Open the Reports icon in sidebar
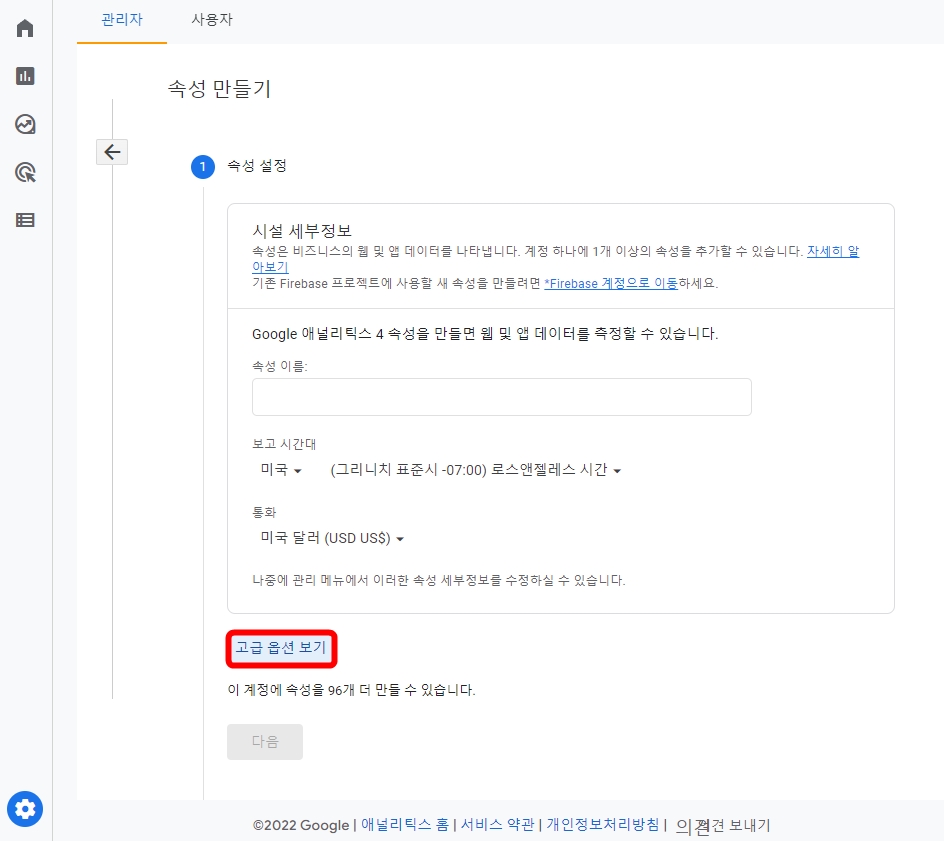The image size is (944, 841). pyautogui.click(x=24, y=76)
